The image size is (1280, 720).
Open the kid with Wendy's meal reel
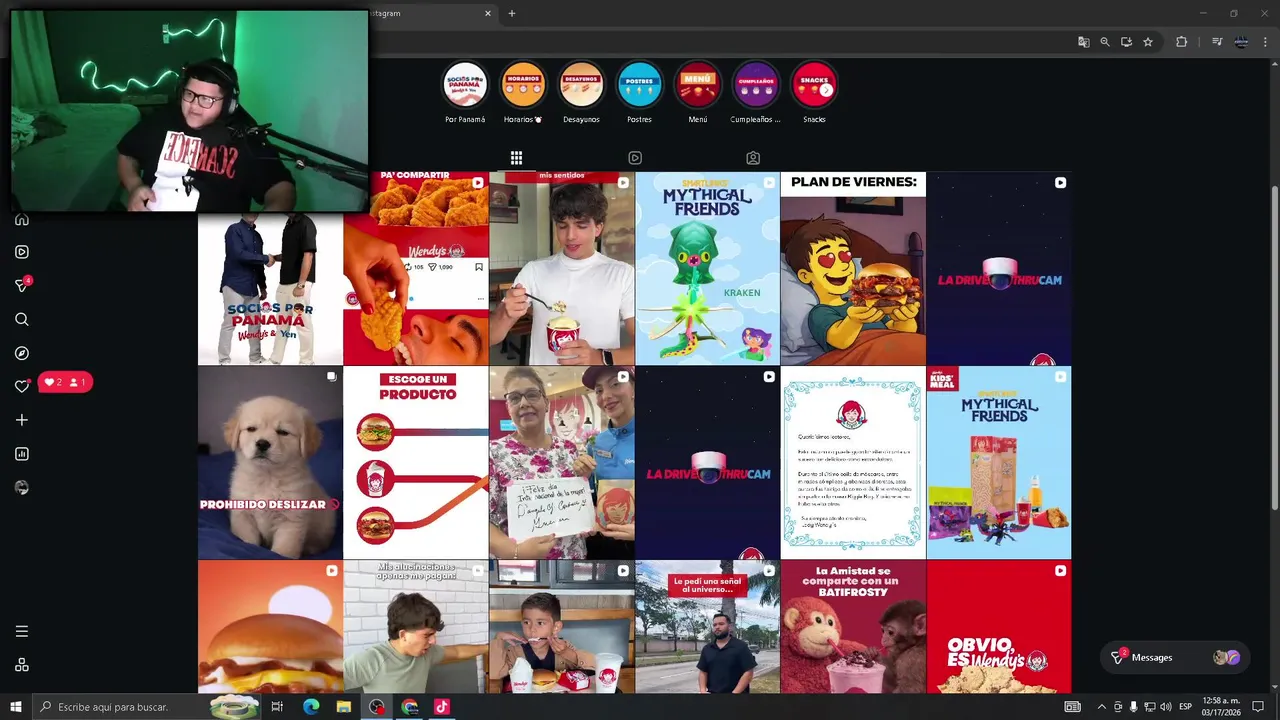(x=562, y=626)
